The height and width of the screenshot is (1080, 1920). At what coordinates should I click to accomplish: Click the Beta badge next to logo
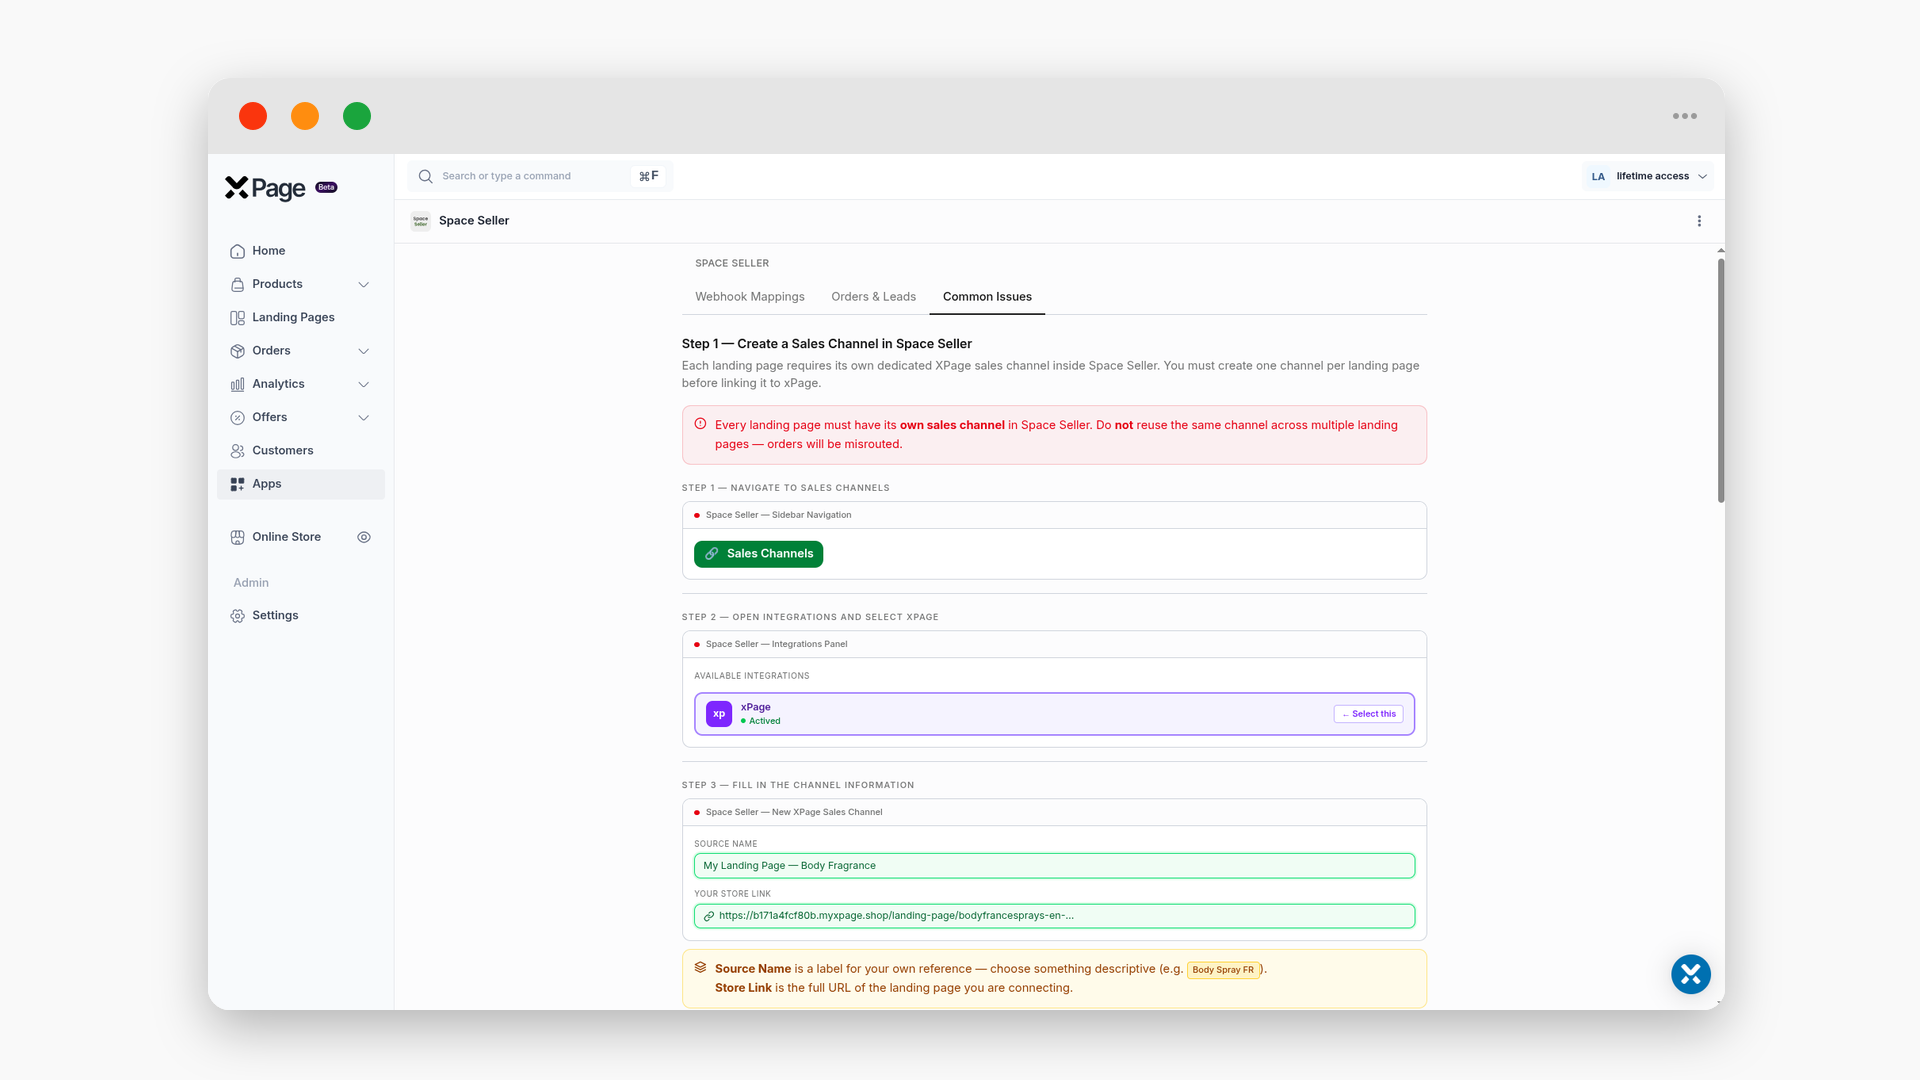coord(327,187)
